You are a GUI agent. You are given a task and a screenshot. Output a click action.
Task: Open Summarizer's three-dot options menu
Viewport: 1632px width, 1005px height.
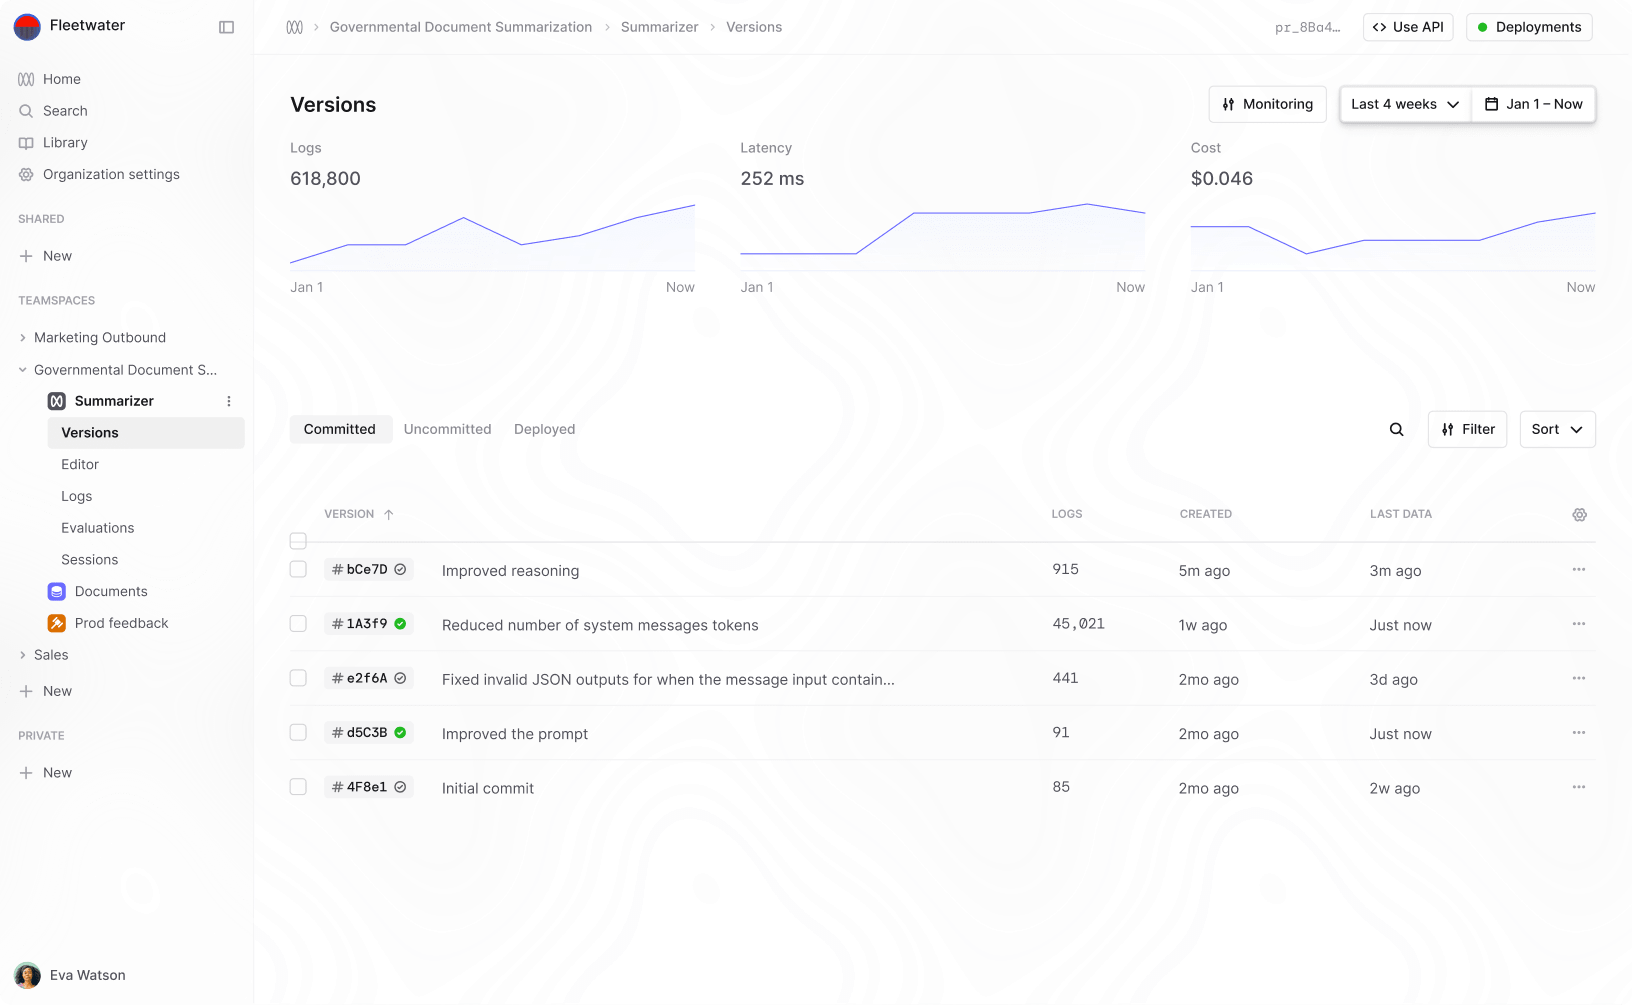(229, 401)
